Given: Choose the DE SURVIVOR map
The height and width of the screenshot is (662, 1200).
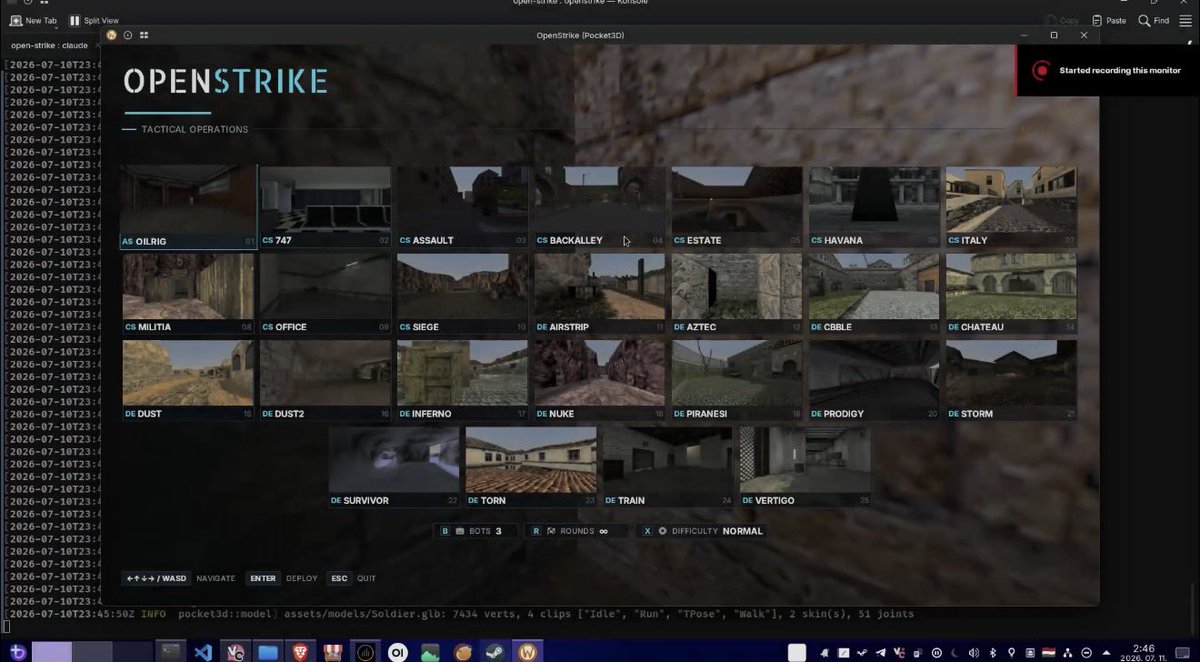Looking at the screenshot, I should pos(394,467).
